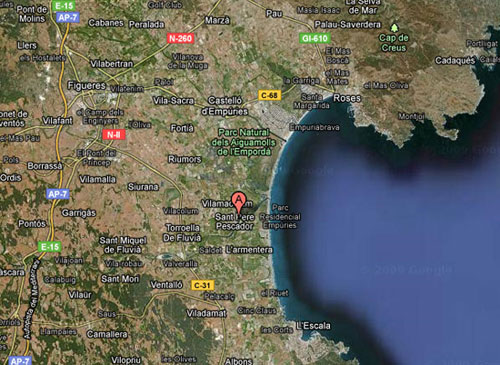Image resolution: width=500 pixels, height=365 pixels.
Task: Click the Riumors label
Action: point(184,159)
